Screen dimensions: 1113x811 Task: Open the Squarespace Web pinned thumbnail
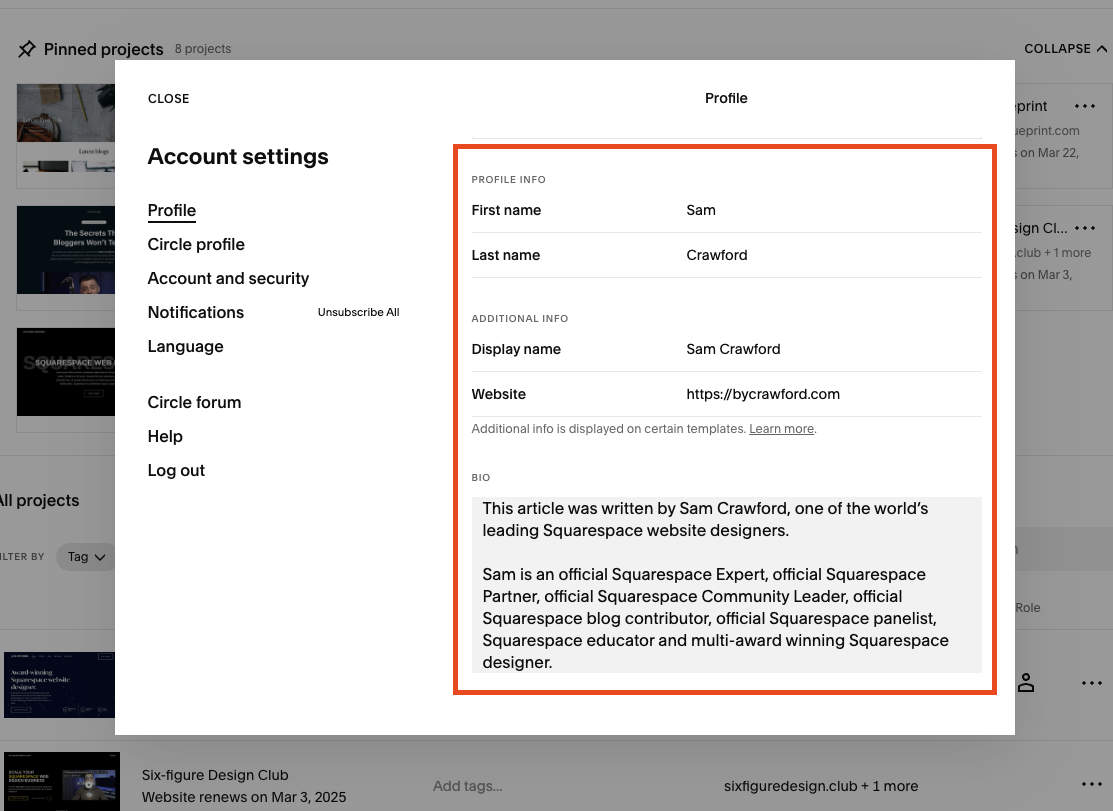click(x=66, y=372)
